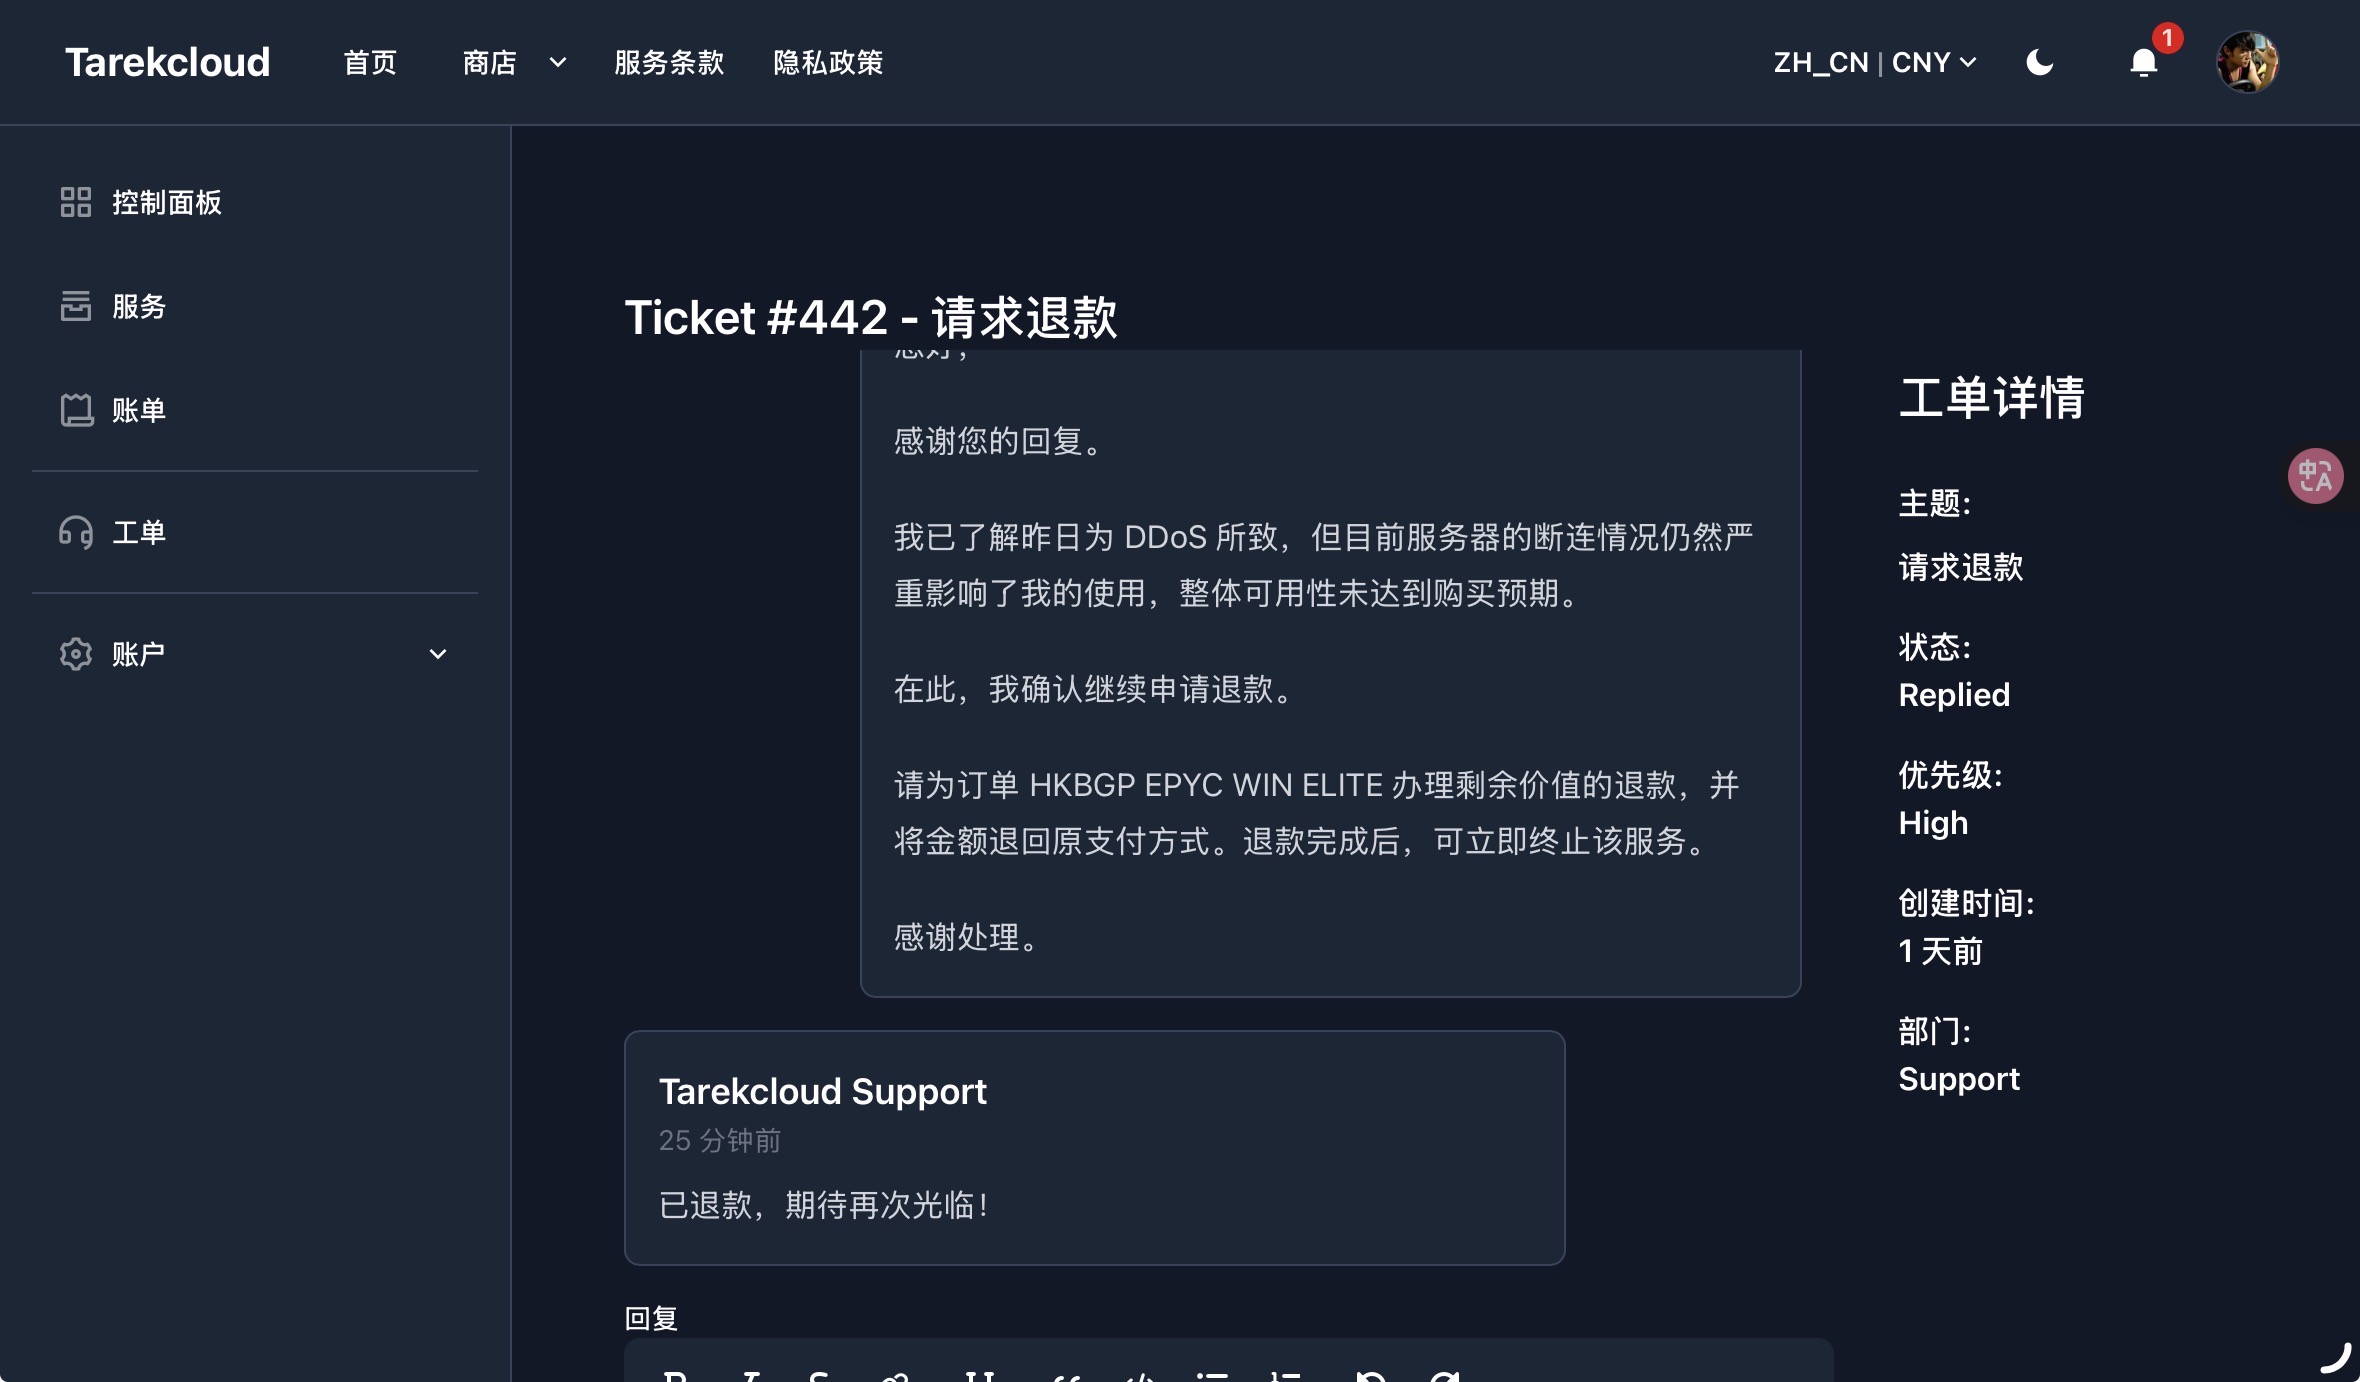
Task: Open 服务条款 in the top navigation
Action: pos(669,63)
